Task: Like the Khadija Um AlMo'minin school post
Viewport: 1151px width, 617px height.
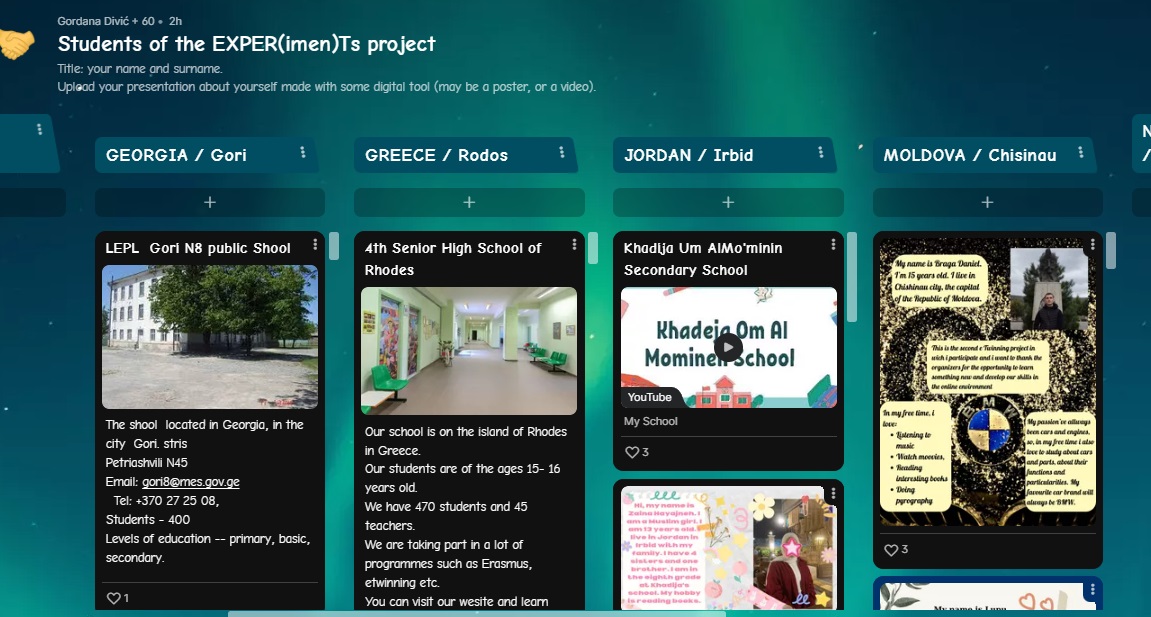Action: coord(632,452)
